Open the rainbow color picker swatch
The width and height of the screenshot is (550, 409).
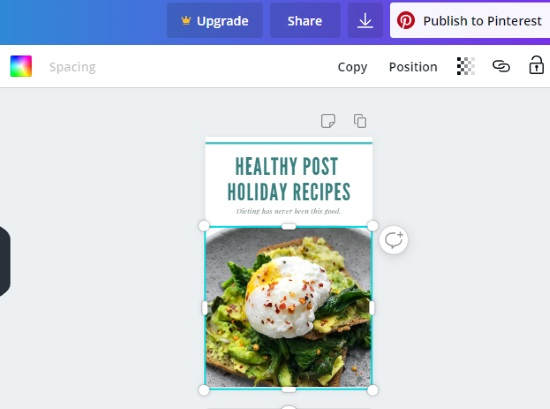tap(21, 66)
